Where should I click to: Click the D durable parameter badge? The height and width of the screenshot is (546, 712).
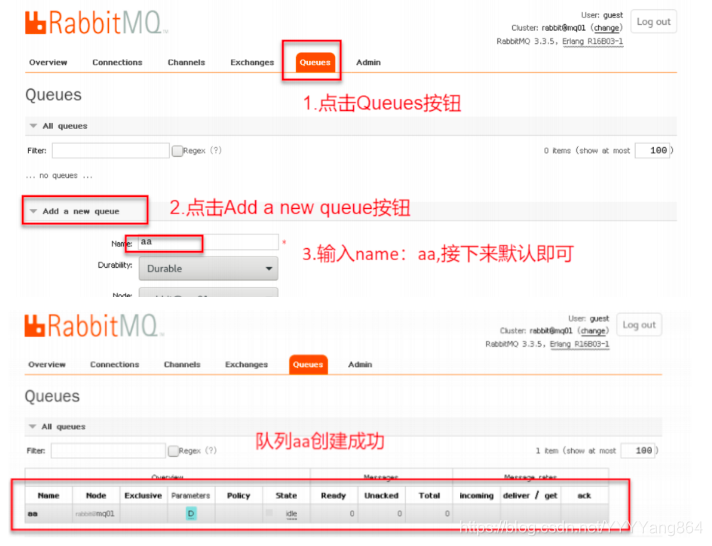191,514
